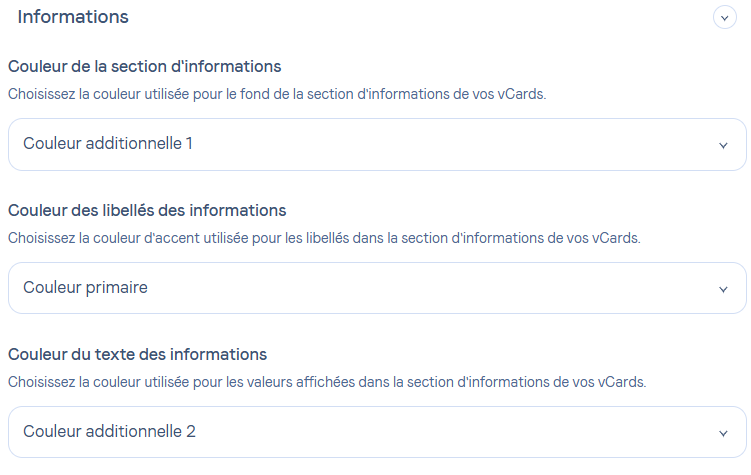Click the arrow beside Couleur primaire

[x=723, y=289]
